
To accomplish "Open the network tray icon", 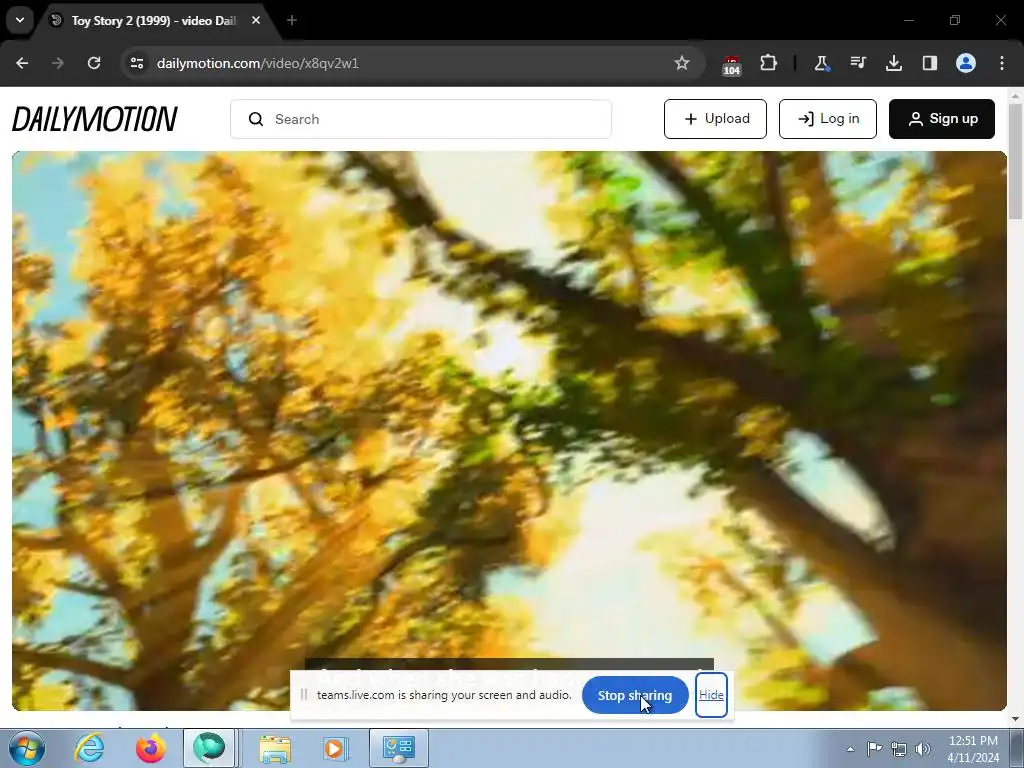I will pos(899,749).
